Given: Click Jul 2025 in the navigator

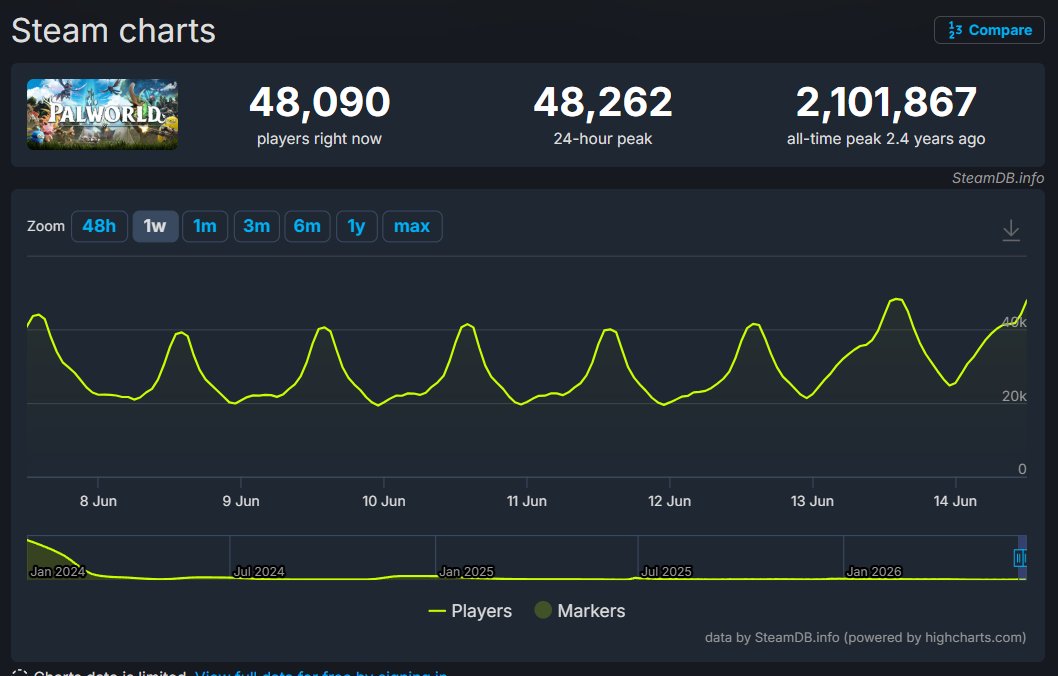Looking at the screenshot, I should (x=666, y=571).
